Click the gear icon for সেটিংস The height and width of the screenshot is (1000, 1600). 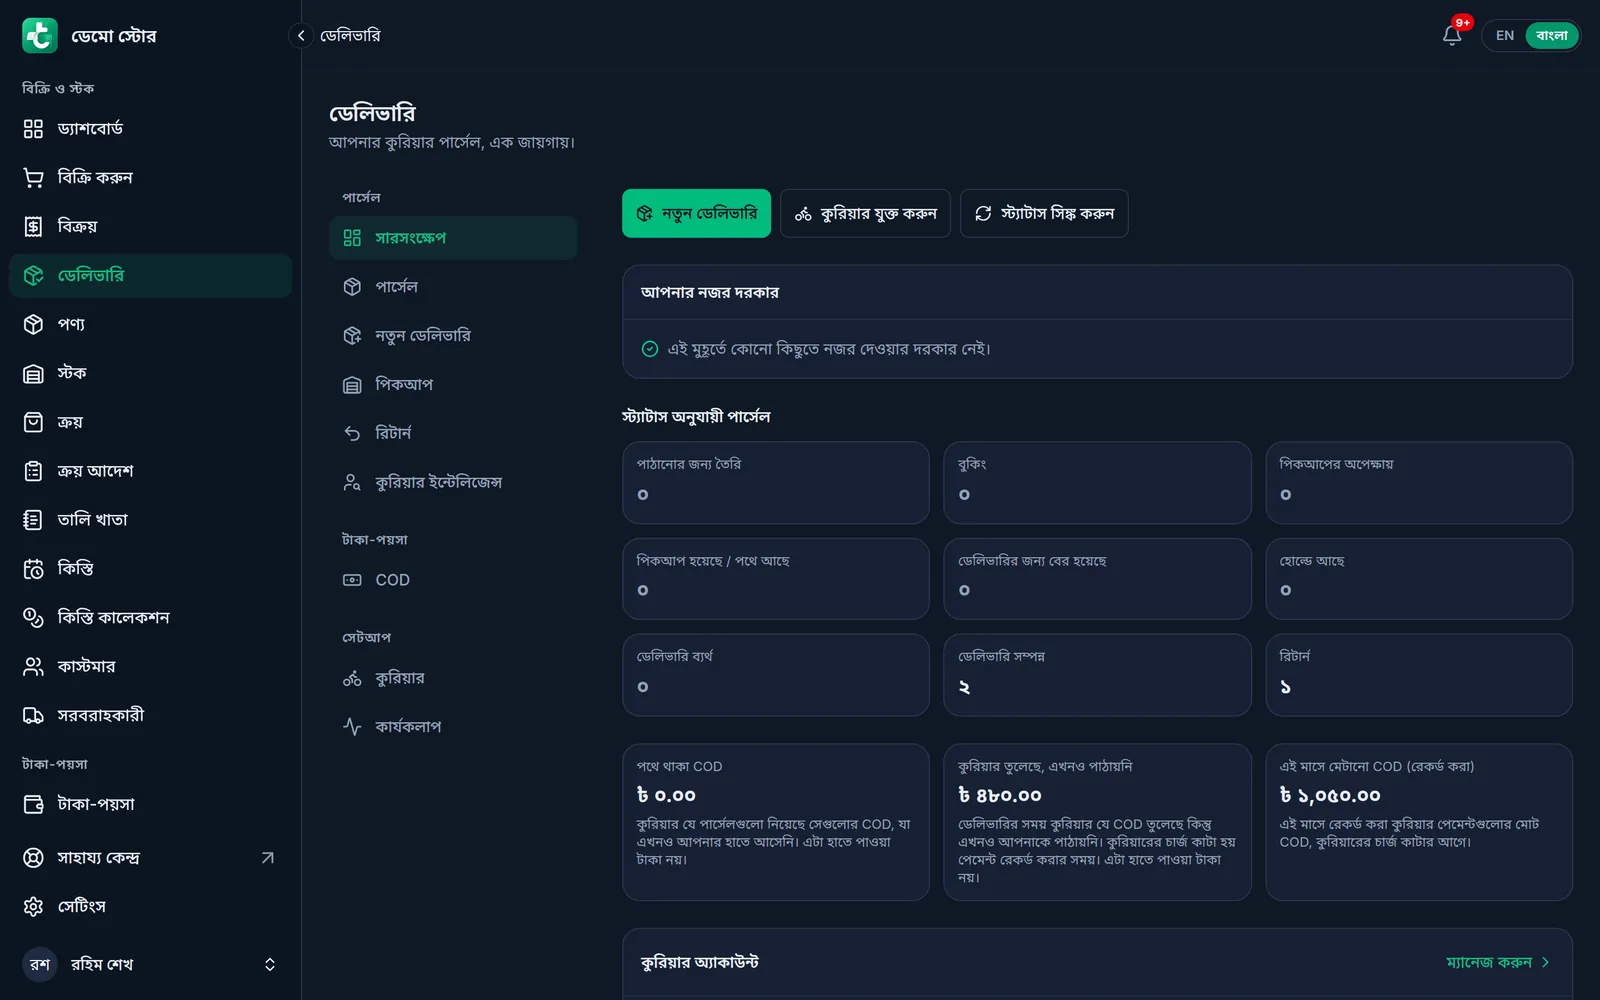click(33, 906)
